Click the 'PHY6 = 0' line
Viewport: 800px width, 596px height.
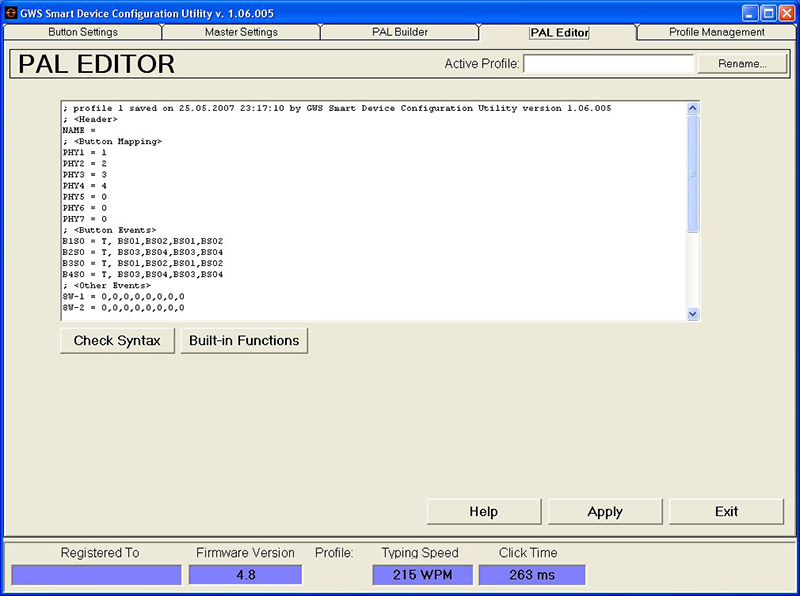[x=85, y=208]
